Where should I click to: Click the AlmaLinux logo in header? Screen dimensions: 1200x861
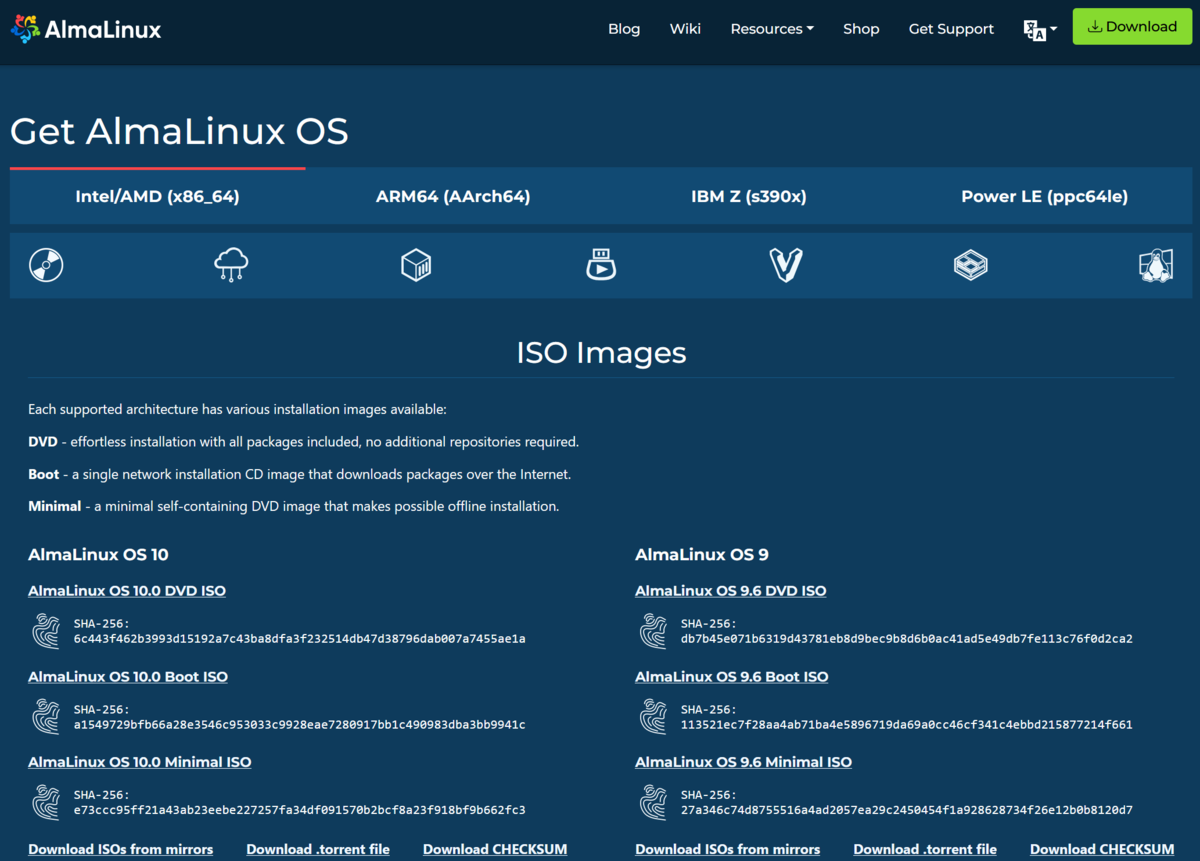86,29
